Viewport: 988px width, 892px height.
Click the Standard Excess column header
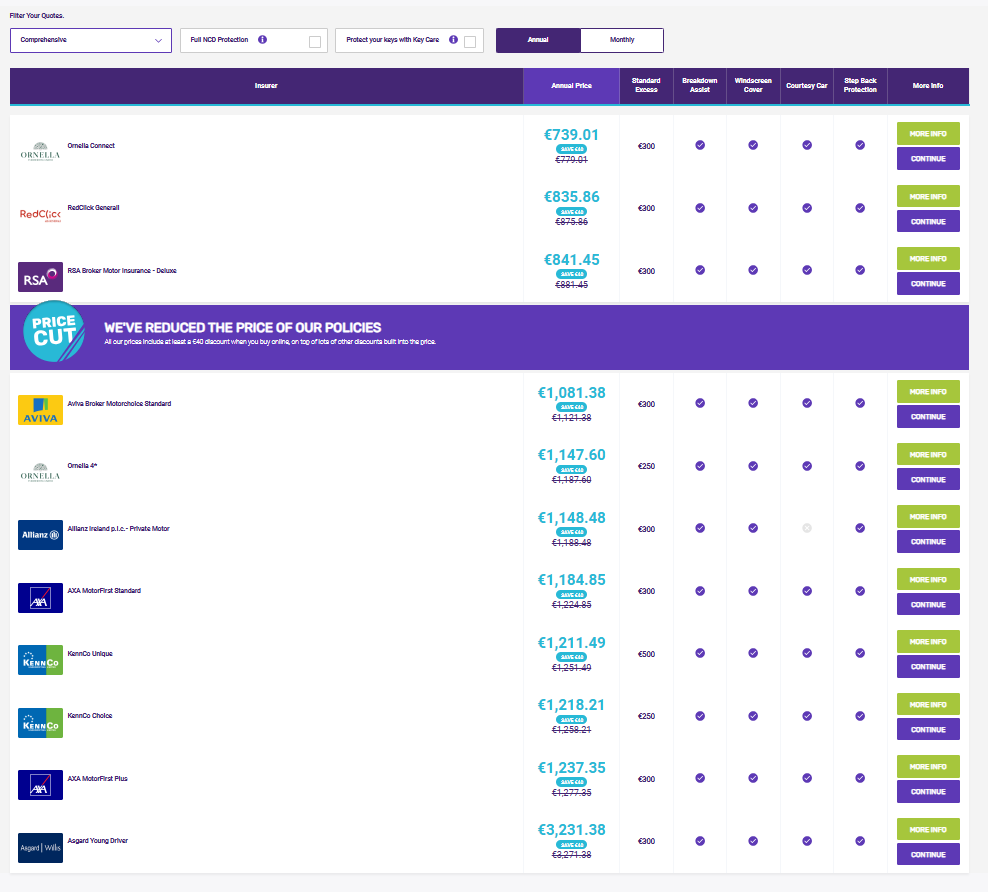(646, 86)
